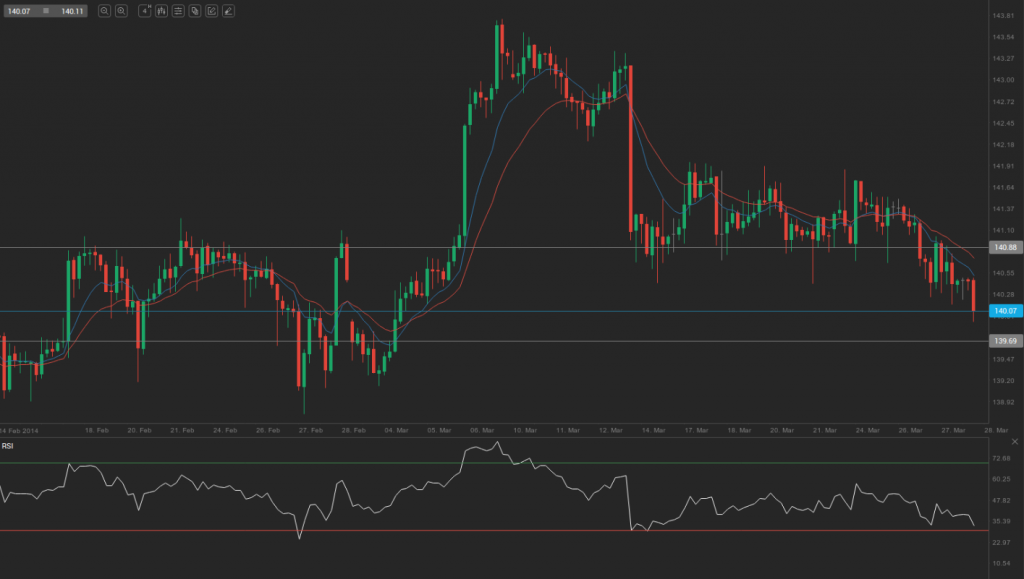
Task: Open the candlestick chart type icon
Action: [161, 12]
